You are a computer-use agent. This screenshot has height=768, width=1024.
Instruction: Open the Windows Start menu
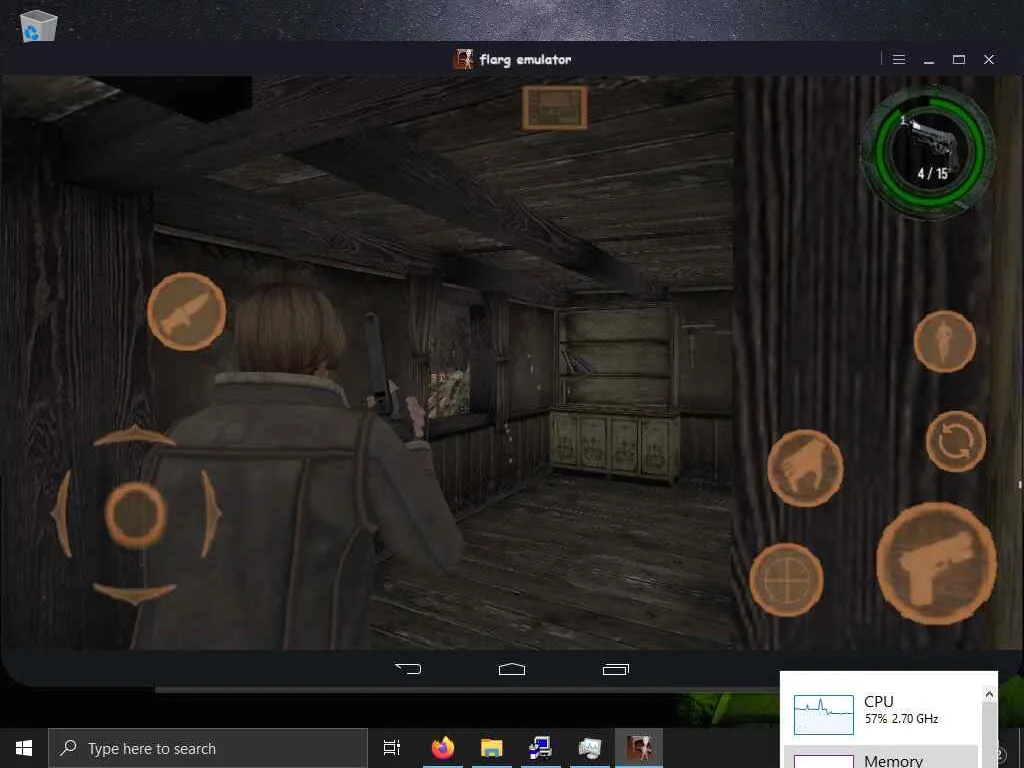[x=24, y=748]
